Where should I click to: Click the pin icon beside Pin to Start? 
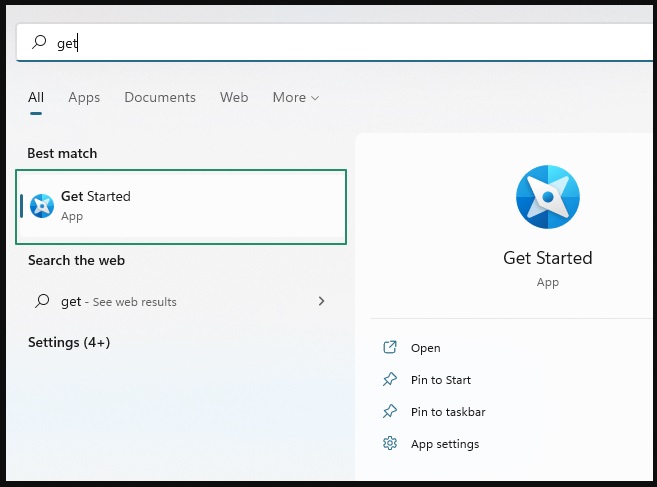pyautogui.click(x=390, y=379)
